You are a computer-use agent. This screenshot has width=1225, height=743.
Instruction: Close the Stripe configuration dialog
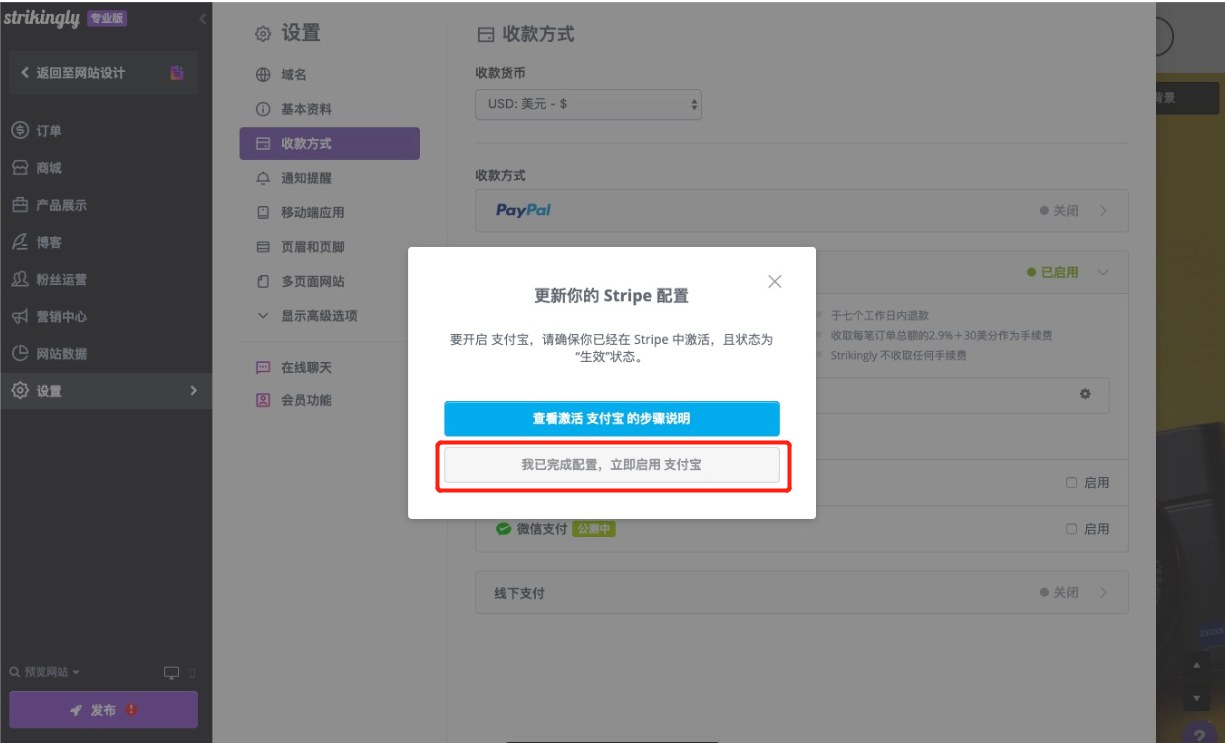(774, 281)
